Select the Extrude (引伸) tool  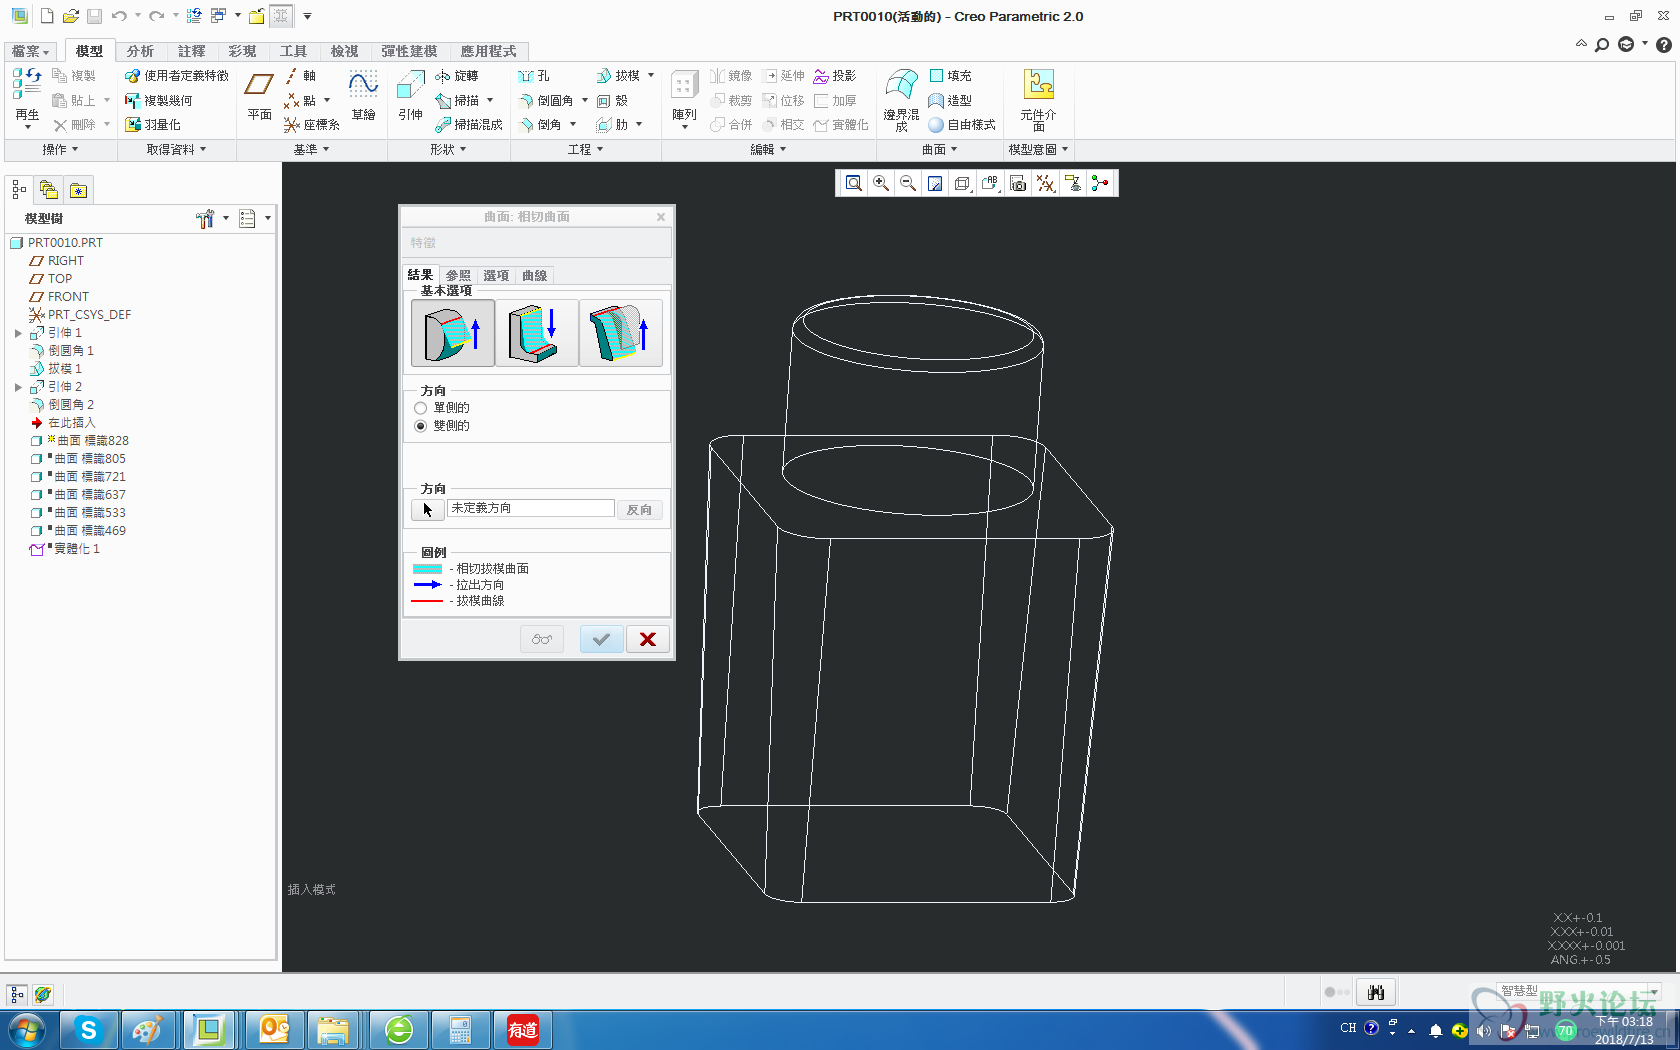coord(411,97)
